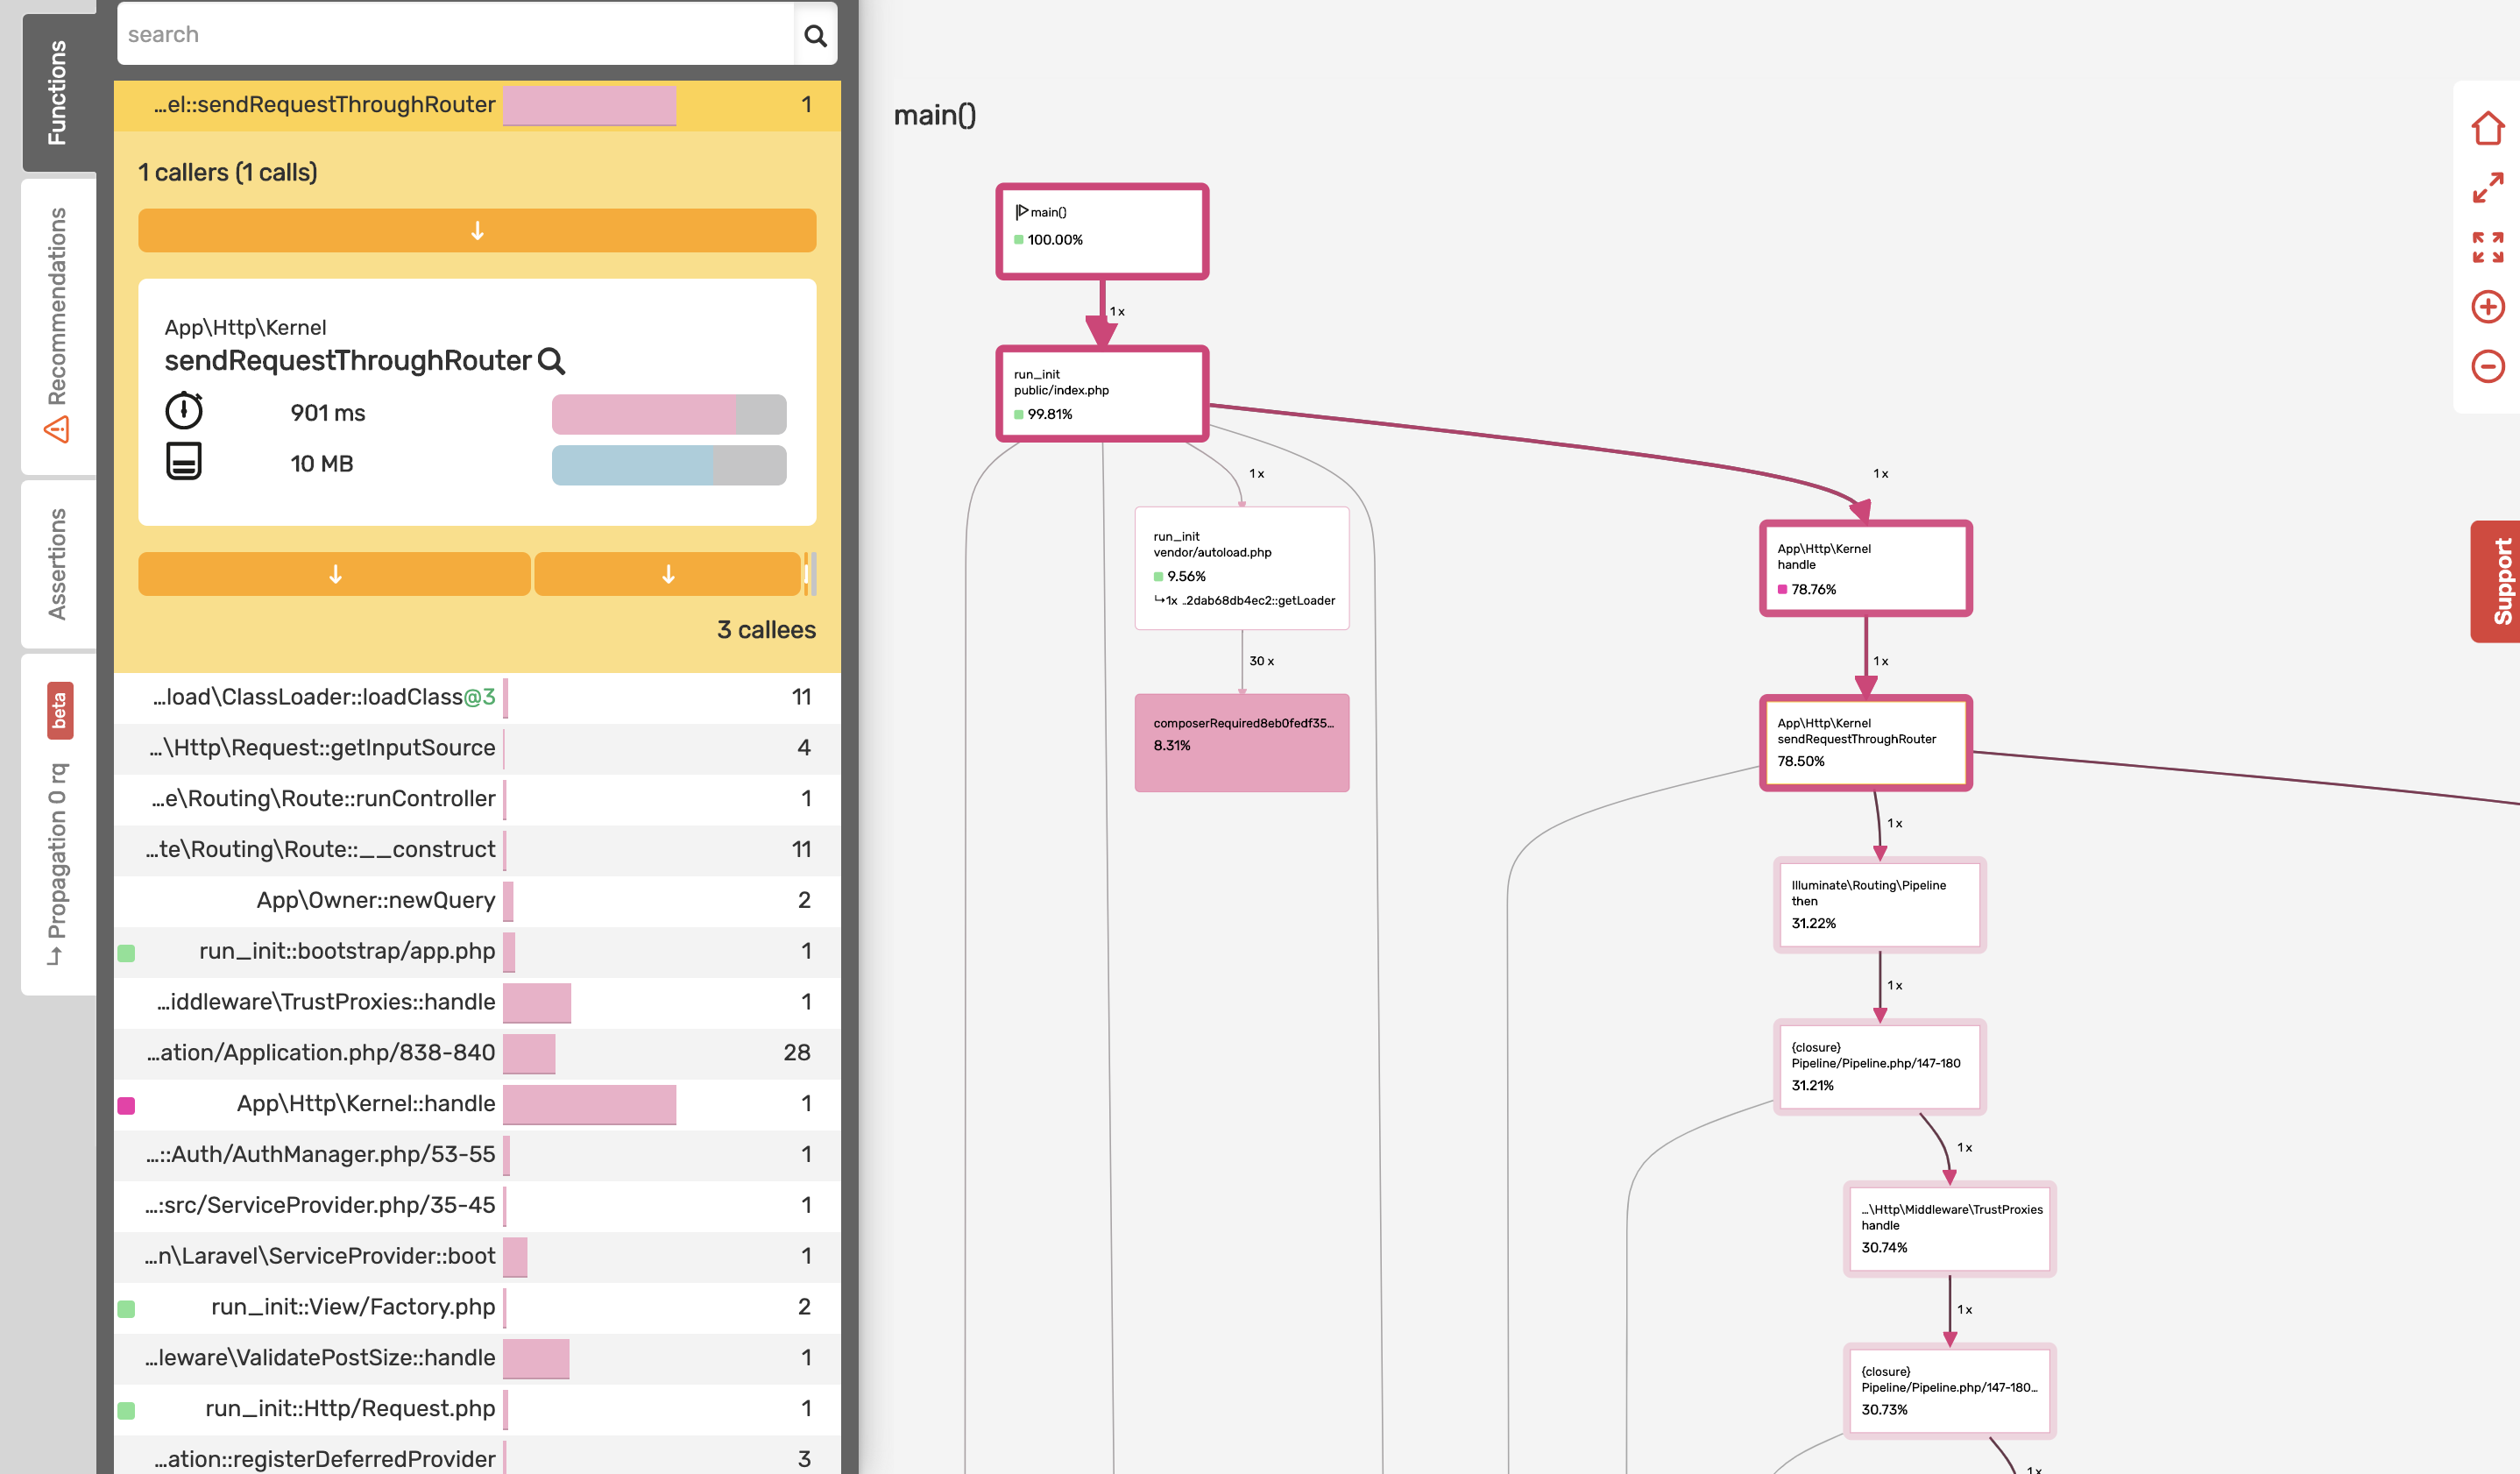Expand the callers arrow bar
Screen dimensions: 2520x1474
[x=477, y=231]
